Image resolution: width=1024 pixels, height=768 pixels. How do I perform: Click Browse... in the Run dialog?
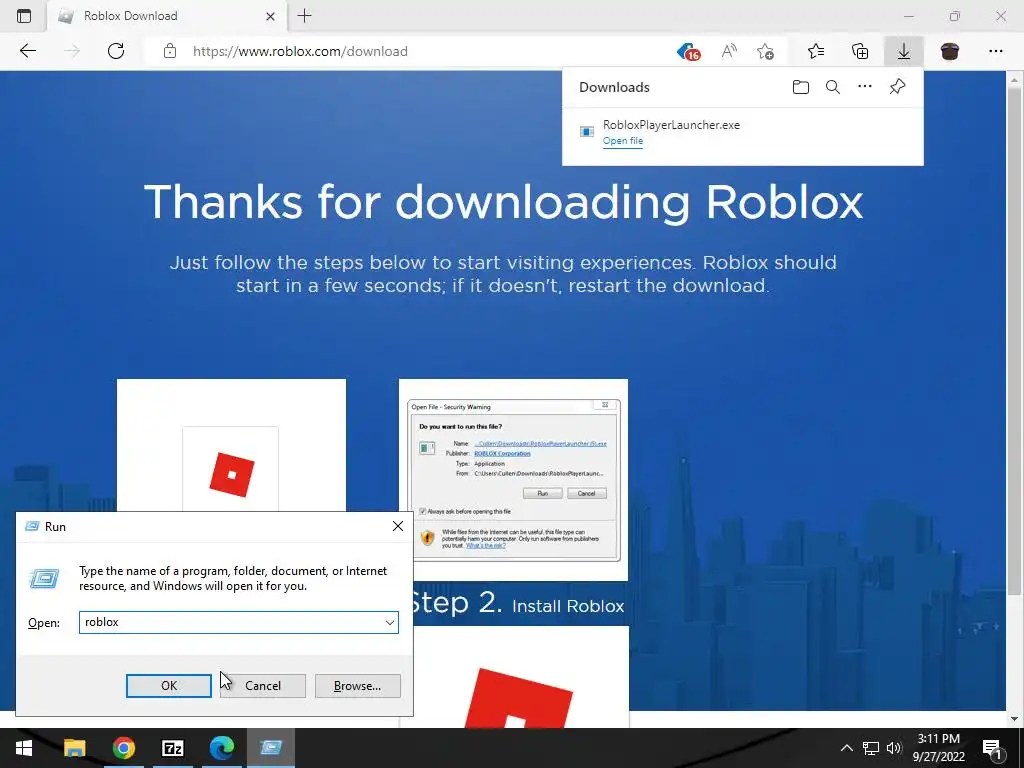[x=357, y=686]
